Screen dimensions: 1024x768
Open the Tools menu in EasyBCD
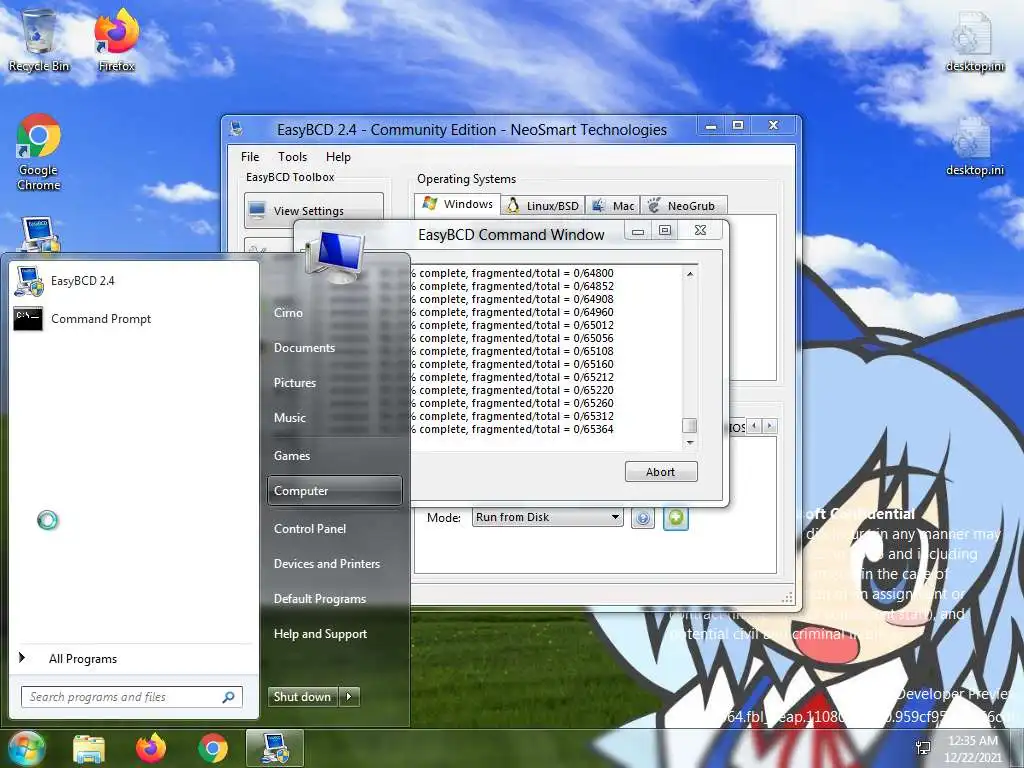(292, 157)
